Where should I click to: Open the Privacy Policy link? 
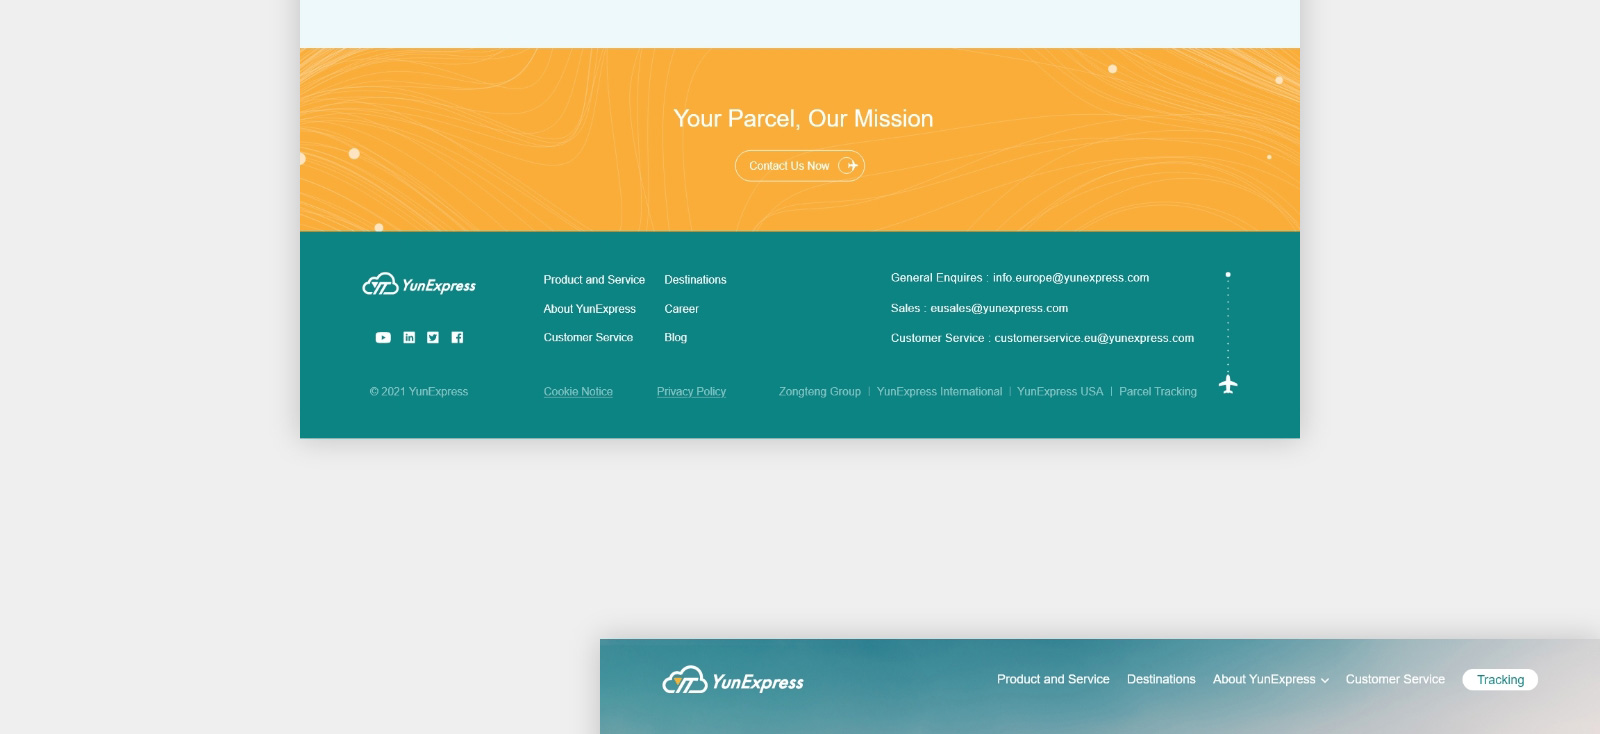(691, 392)
